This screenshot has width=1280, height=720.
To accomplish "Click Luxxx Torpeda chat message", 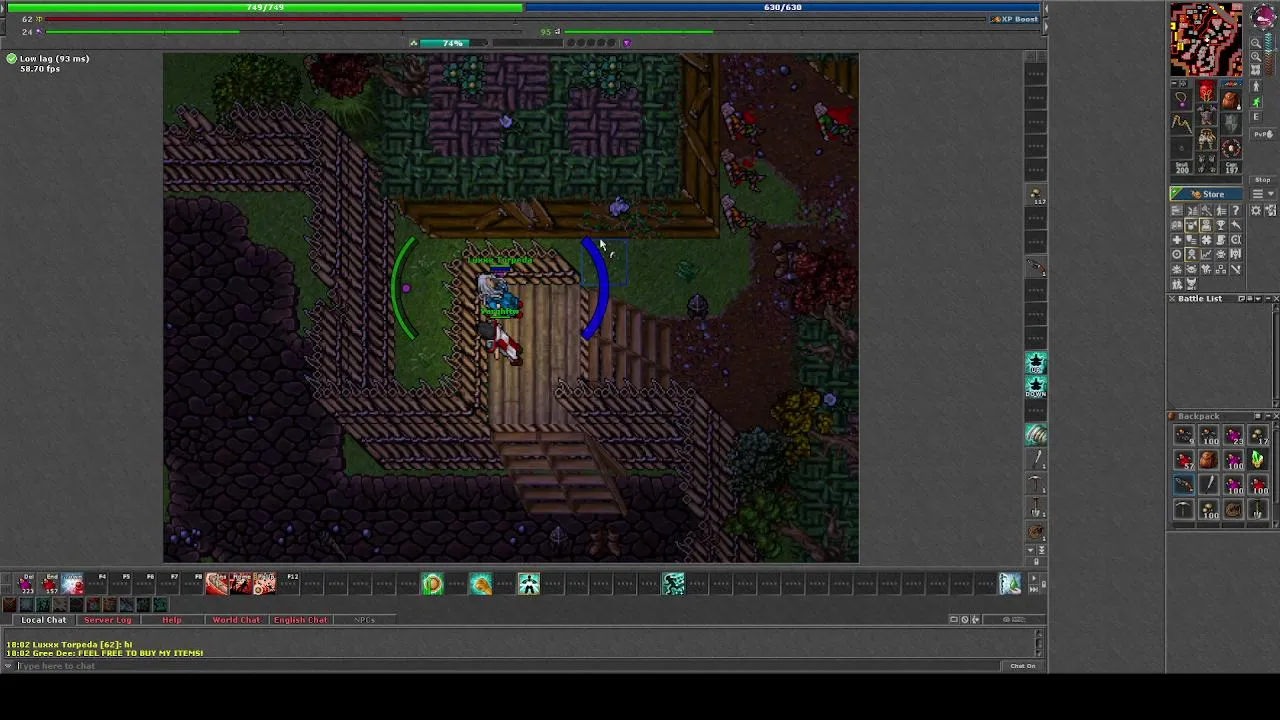I will coord(69,645).
